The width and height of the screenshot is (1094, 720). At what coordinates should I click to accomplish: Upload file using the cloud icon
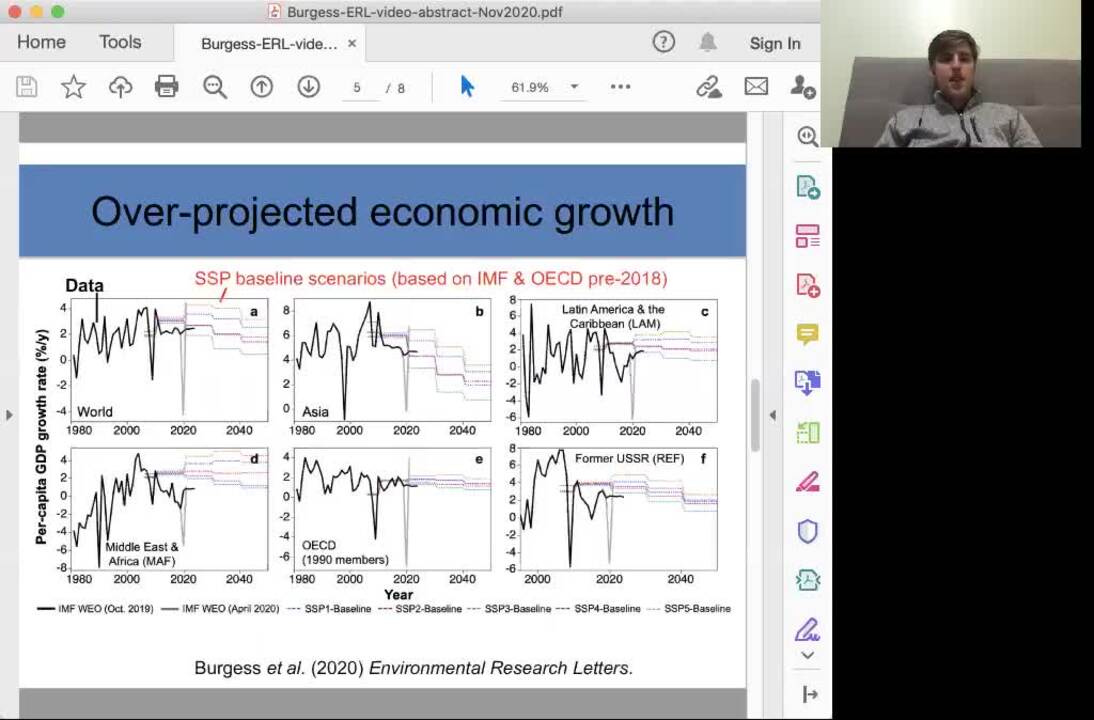(x=120, y=87)
